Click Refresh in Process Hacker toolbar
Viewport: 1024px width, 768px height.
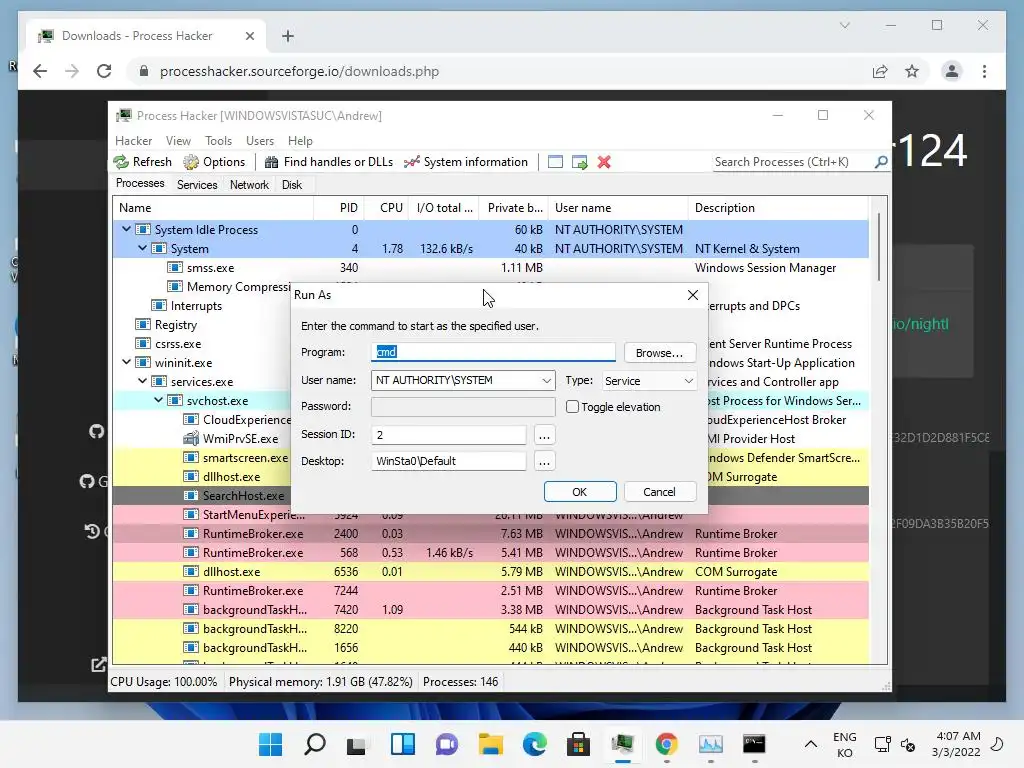[142, 162]
